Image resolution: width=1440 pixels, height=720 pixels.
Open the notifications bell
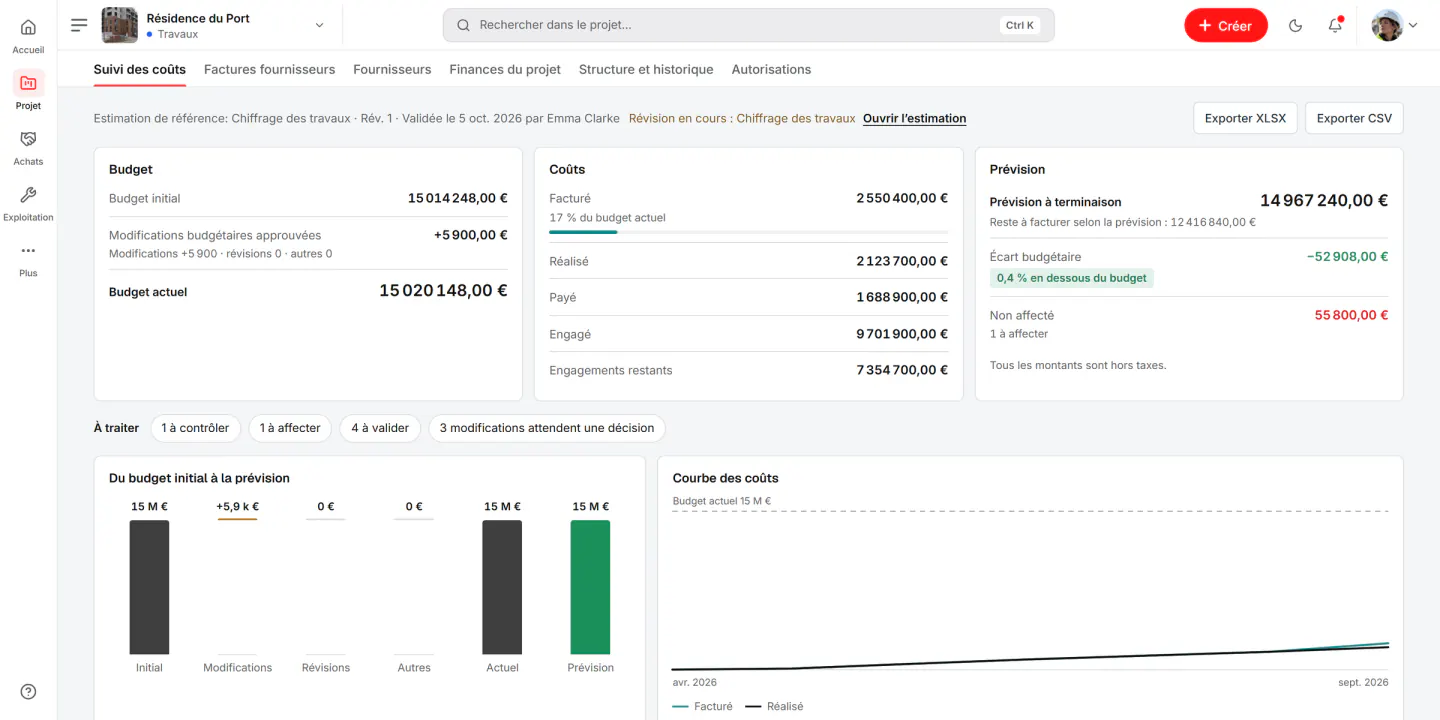tap(1335, 26)
